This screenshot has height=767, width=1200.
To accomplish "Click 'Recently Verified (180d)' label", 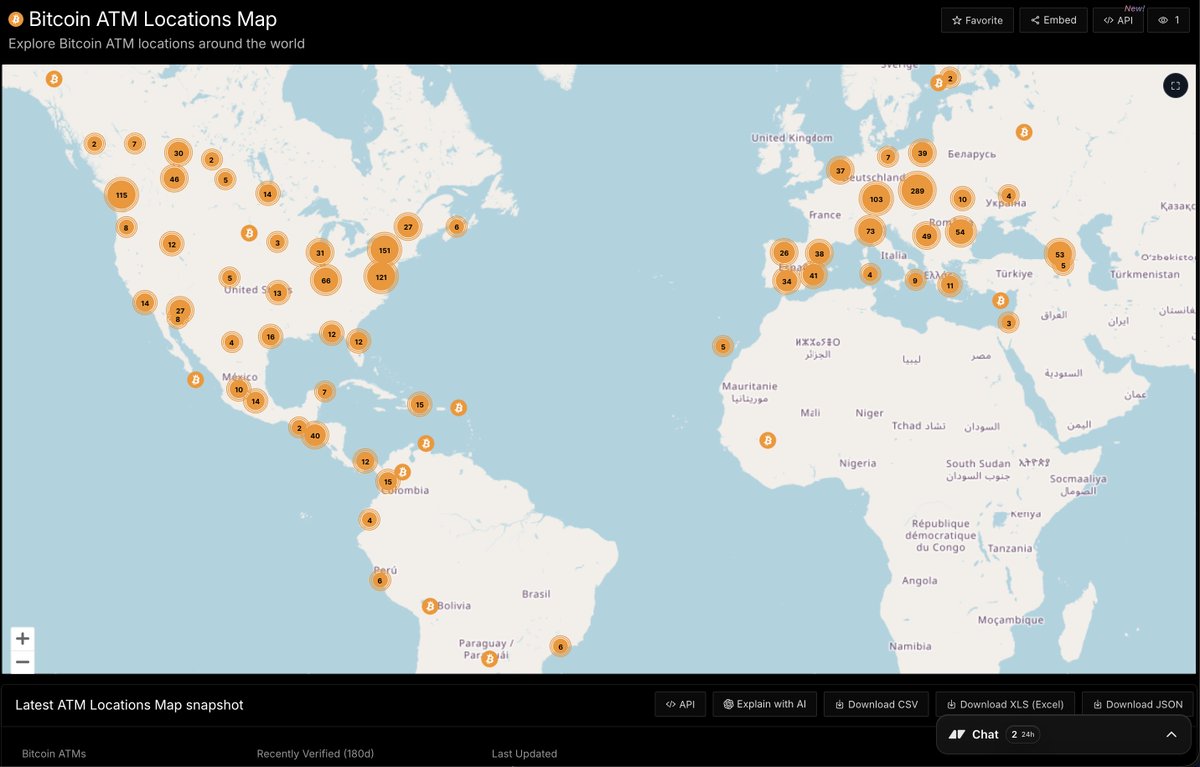I will coord(315,754).
